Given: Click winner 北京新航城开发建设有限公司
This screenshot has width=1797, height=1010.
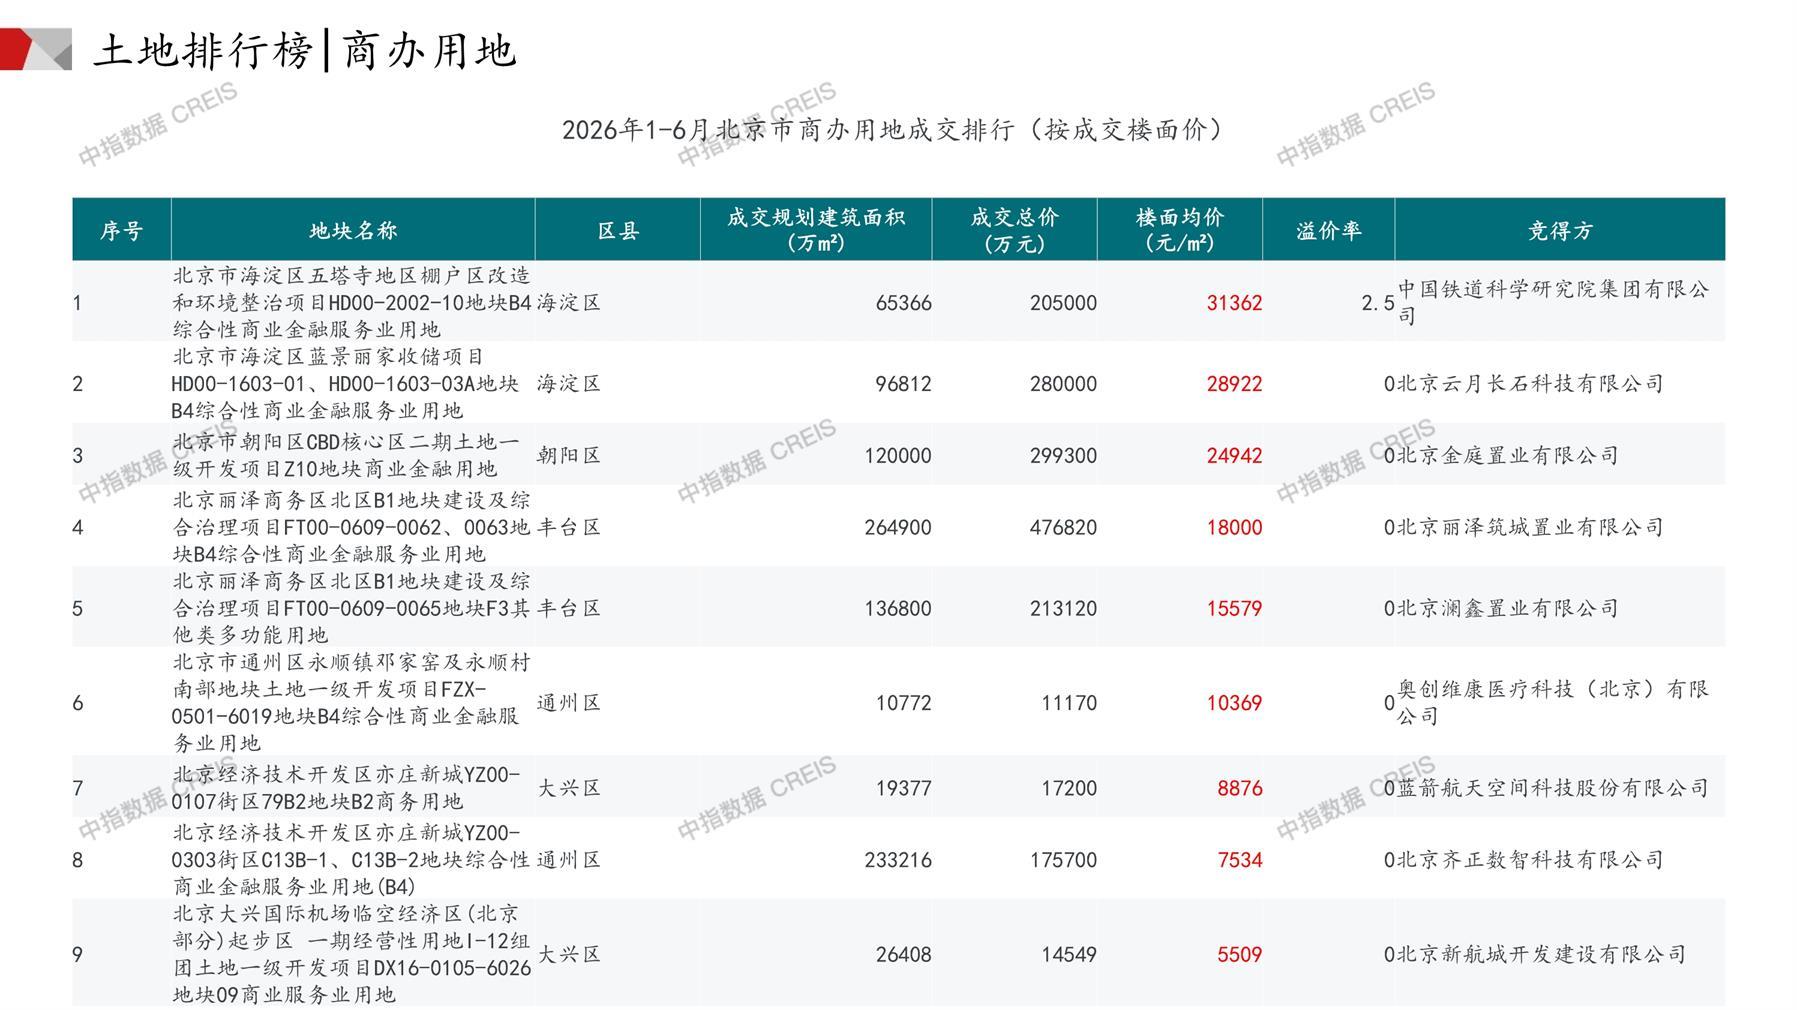Looking at the screenshot, I should (1541, 955).
